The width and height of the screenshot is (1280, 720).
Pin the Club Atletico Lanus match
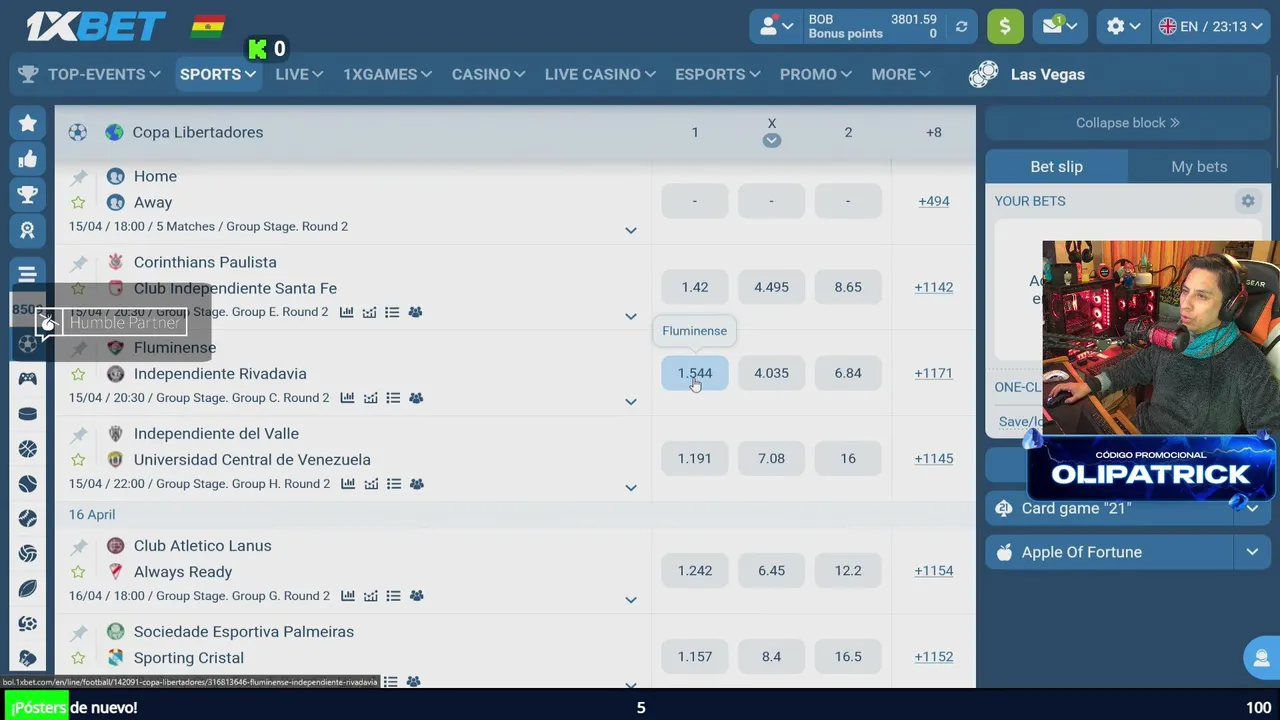78,546
